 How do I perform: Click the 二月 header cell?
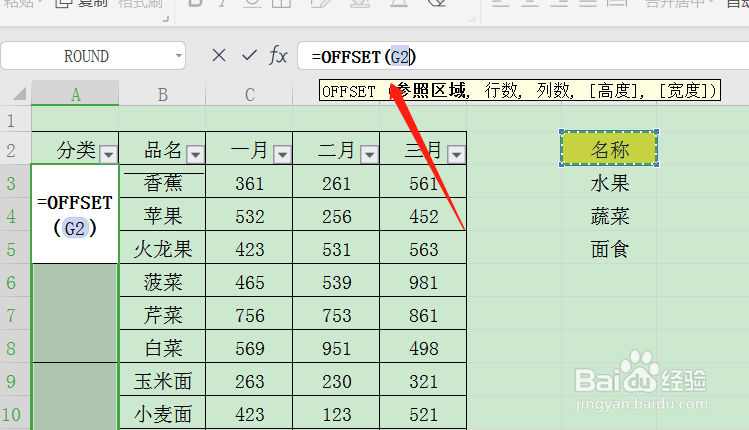tap(336, 149)
